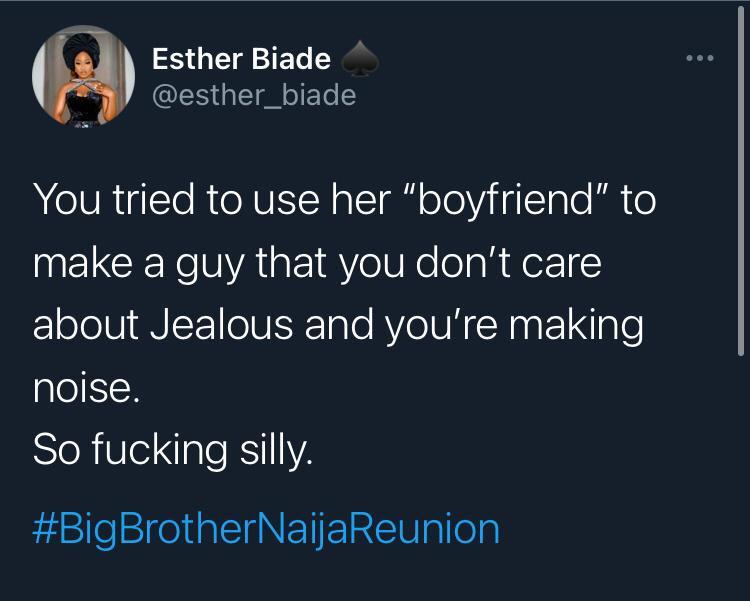Click the quoted word "boyfriend"

pyautogui.click(x=506, y=201)
